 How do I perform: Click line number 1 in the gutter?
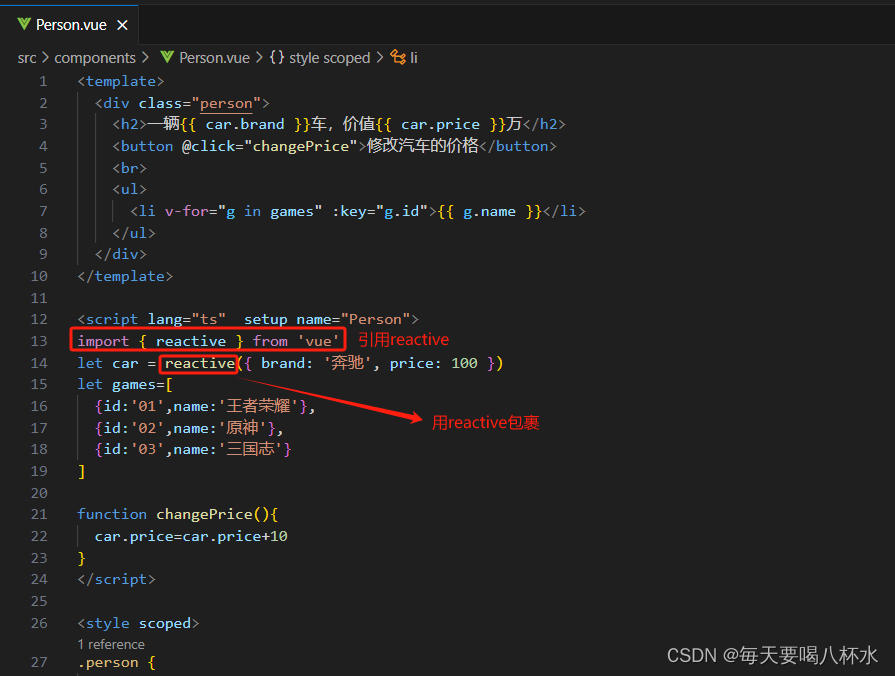click(x=43, y=82)
